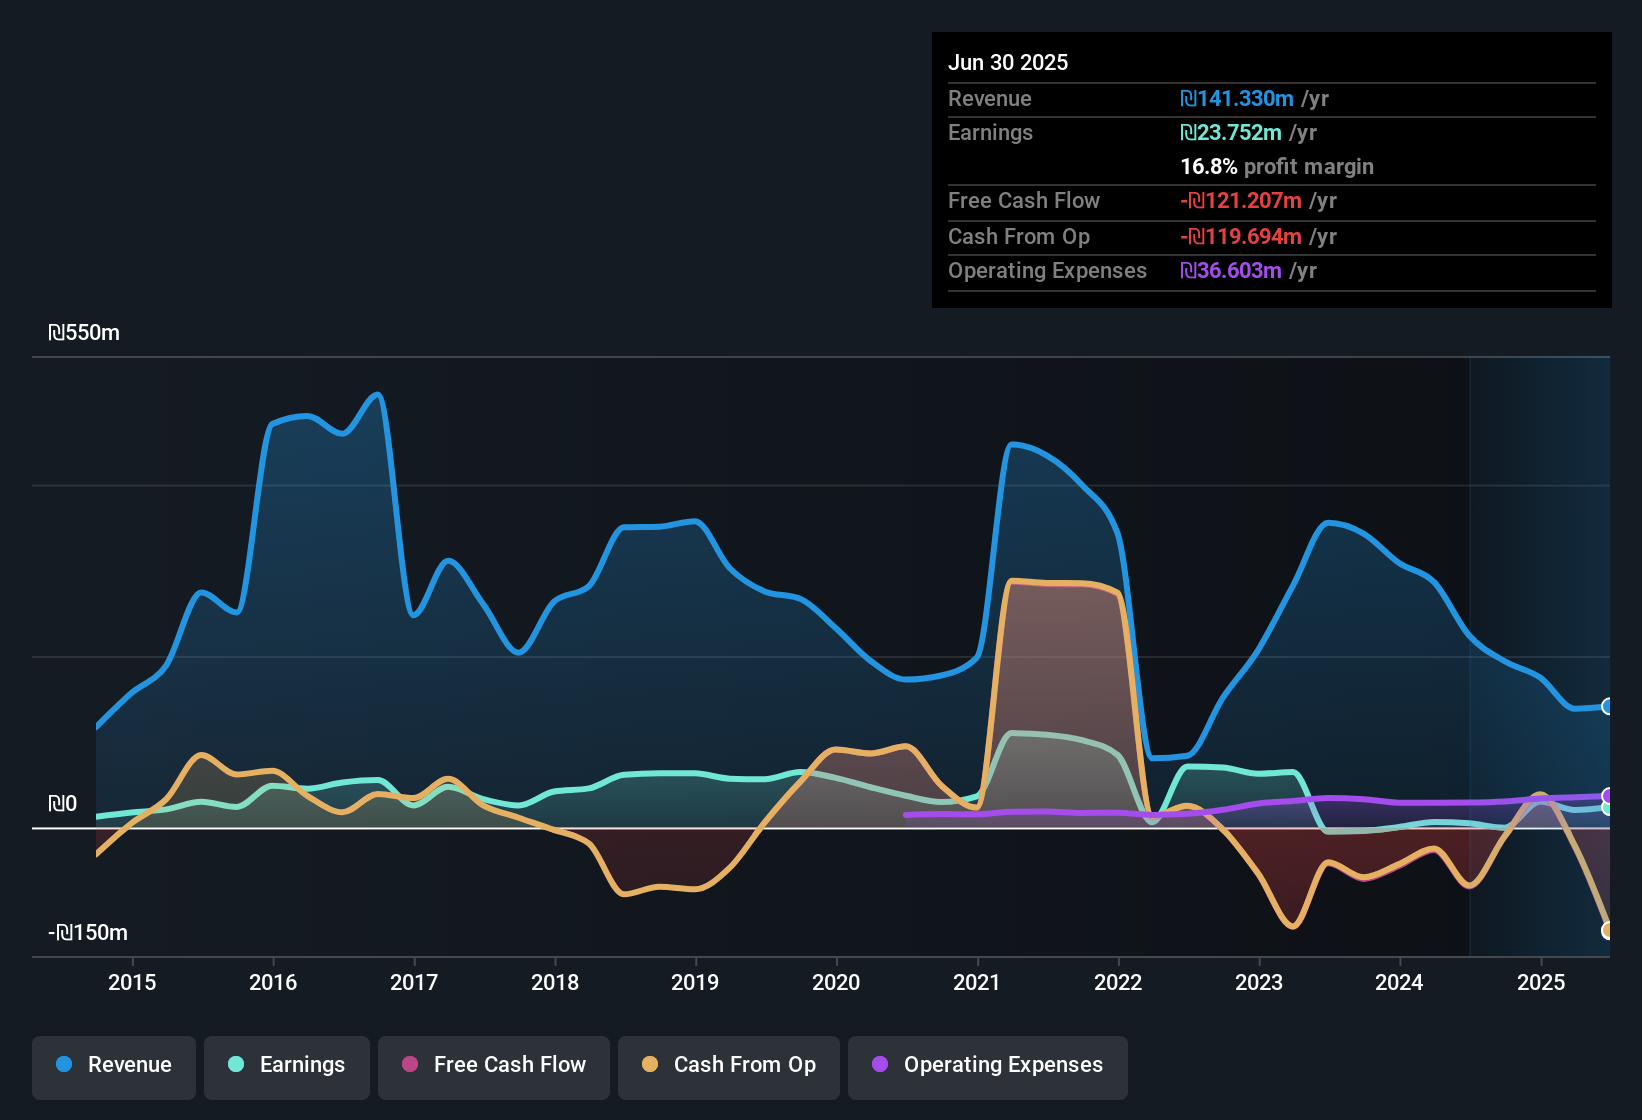Click the 2024 x-axis label

pos(1399,982)
